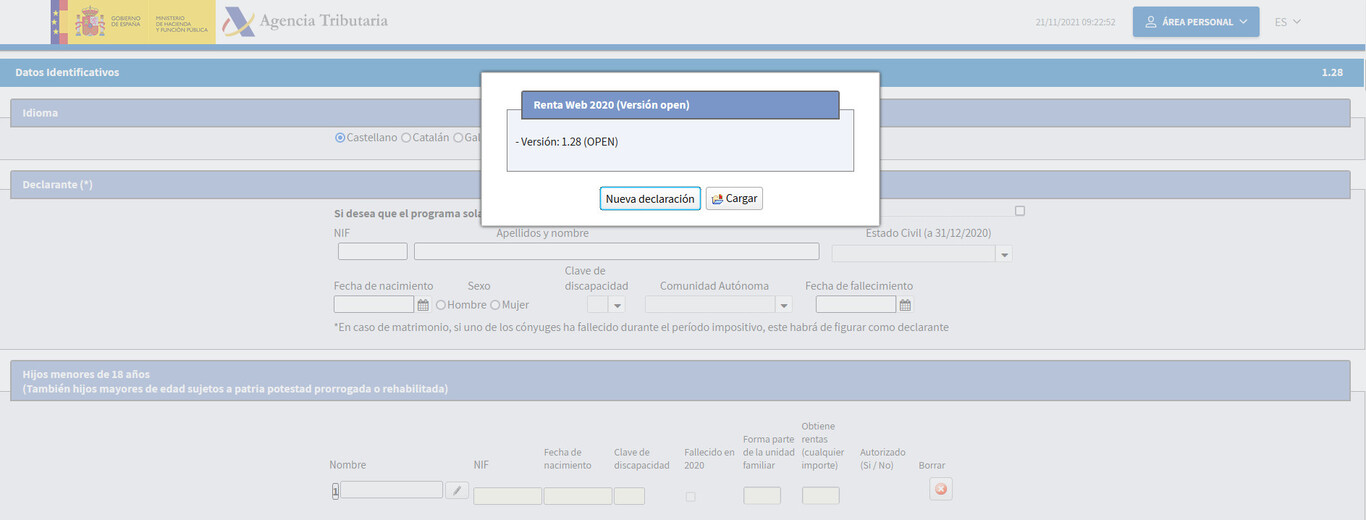Select the Castellano language option
This screenshot has height=520, width=1366.
(341, 138)
